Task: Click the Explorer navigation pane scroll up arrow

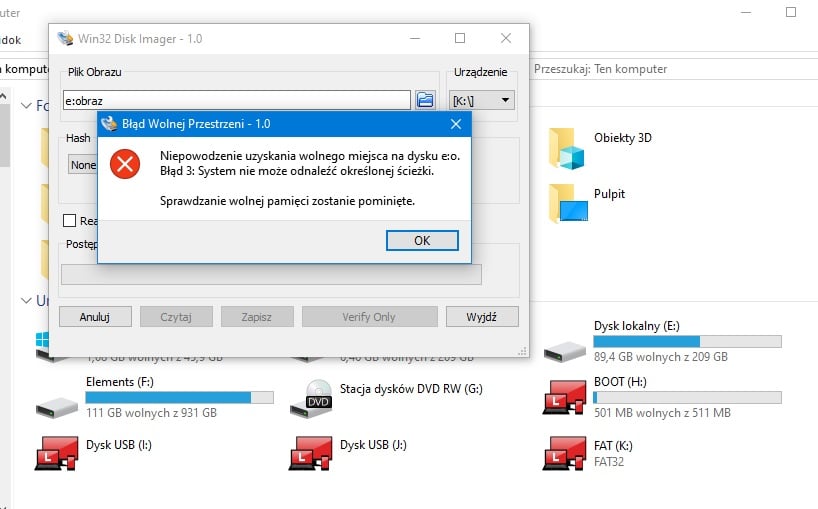Action: tap(4, 96)
